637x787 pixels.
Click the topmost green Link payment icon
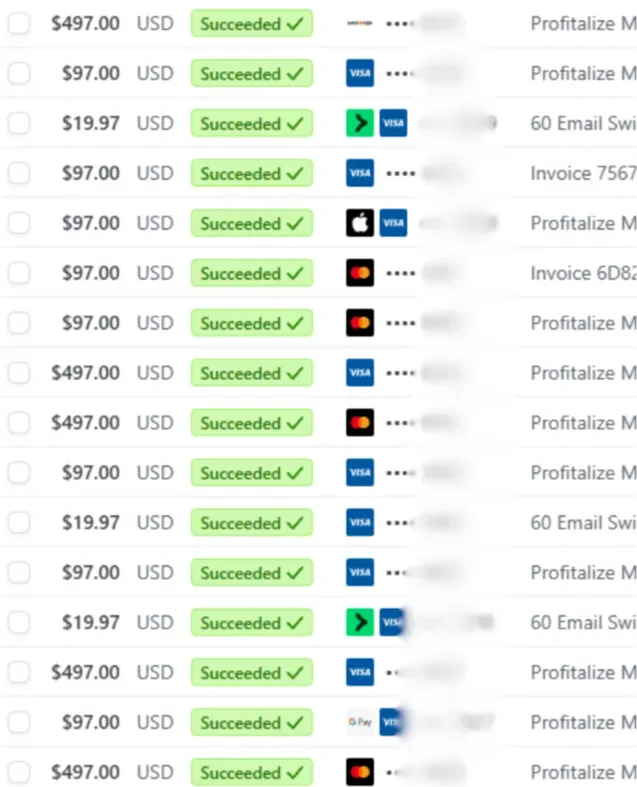(x=360, y=123)
